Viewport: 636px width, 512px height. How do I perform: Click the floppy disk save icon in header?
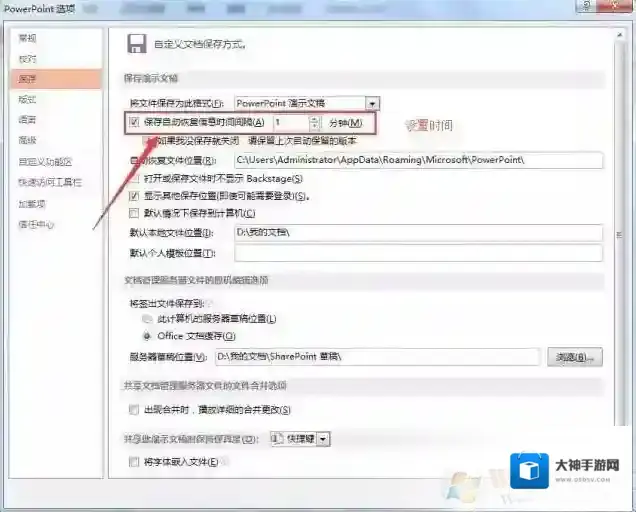pyautogui.click(x=137, y=44)
